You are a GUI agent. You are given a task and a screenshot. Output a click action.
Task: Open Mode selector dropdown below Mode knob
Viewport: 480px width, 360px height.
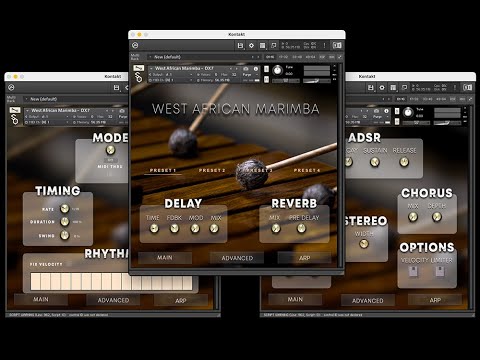[x=110, y=160]
